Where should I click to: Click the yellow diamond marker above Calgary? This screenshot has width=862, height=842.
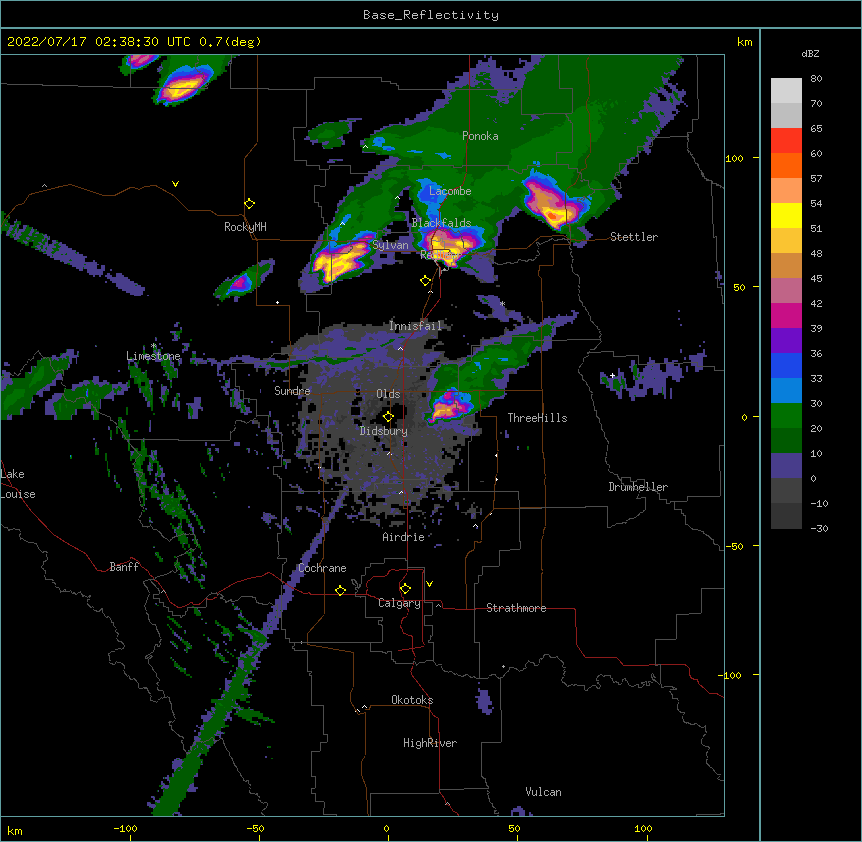[405, 589]
